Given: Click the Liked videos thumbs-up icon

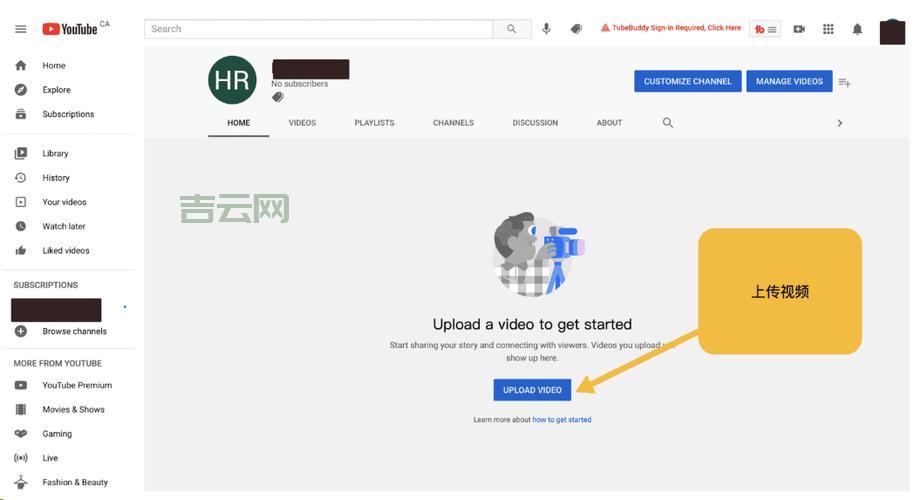Looking at the screenshot, I should [x=20, y=251].
